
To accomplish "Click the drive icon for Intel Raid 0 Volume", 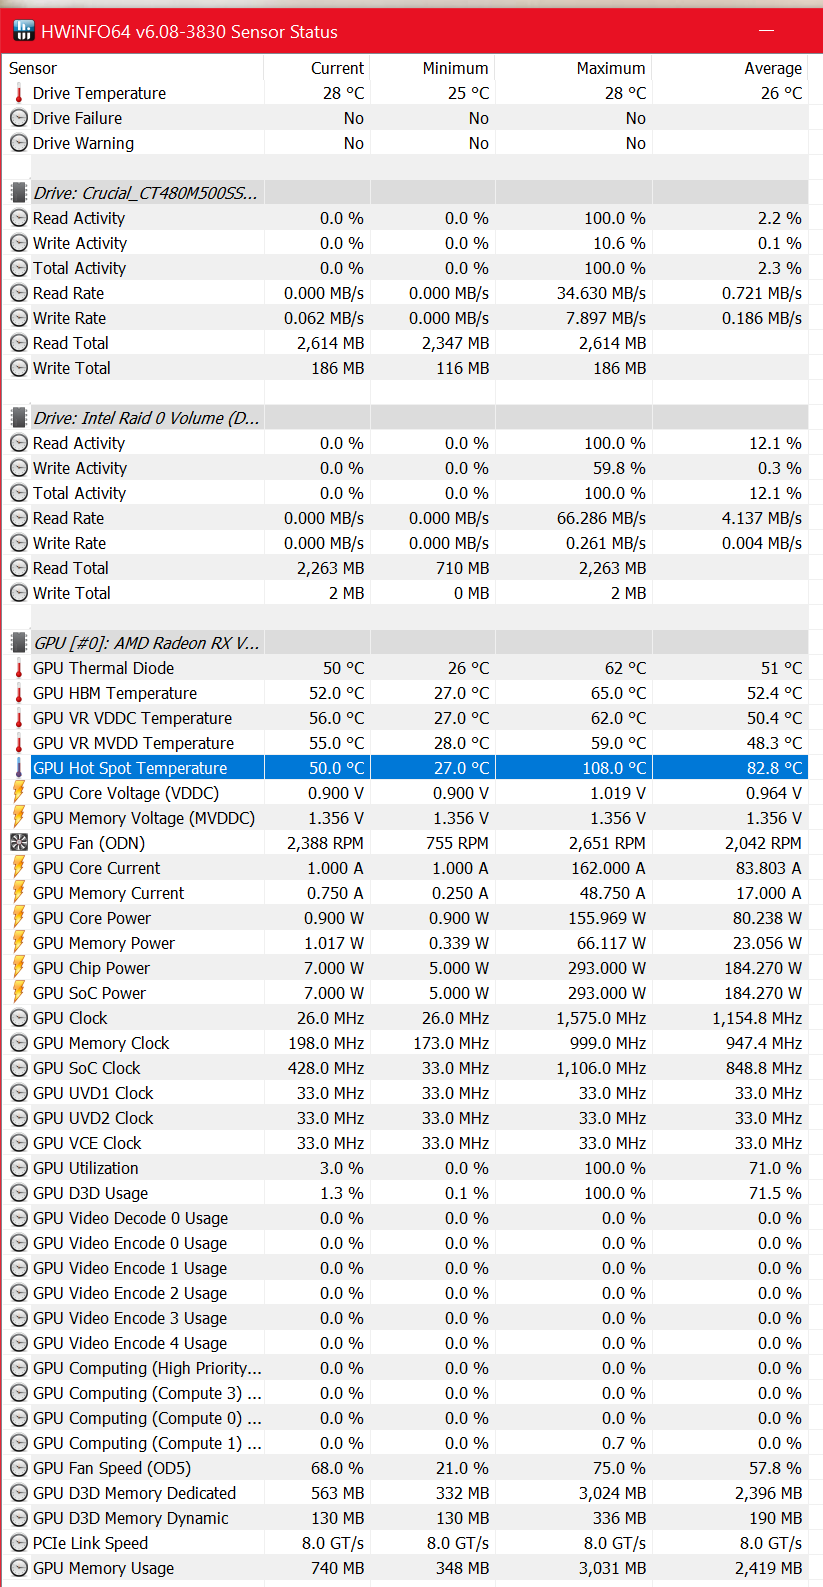I will point(19,418).
